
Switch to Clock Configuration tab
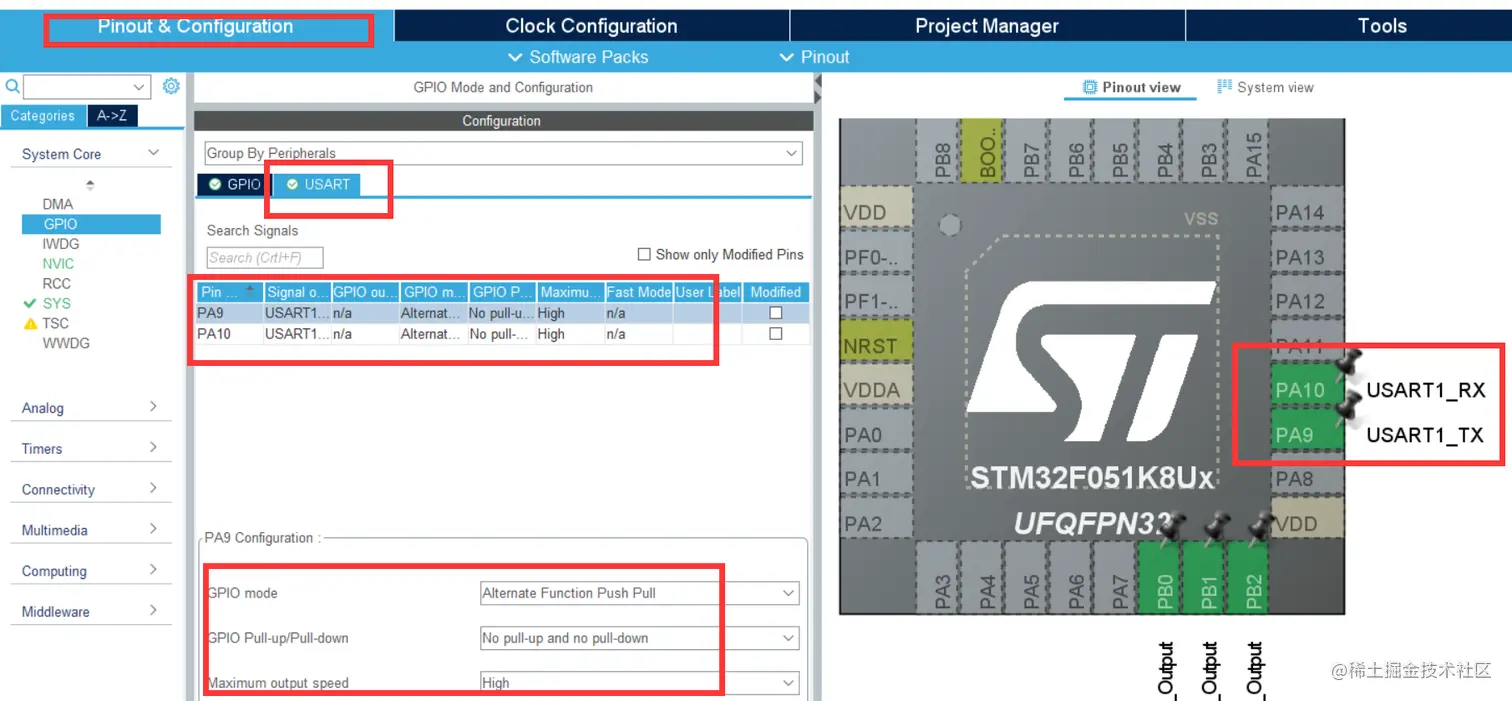coord(591,26)
